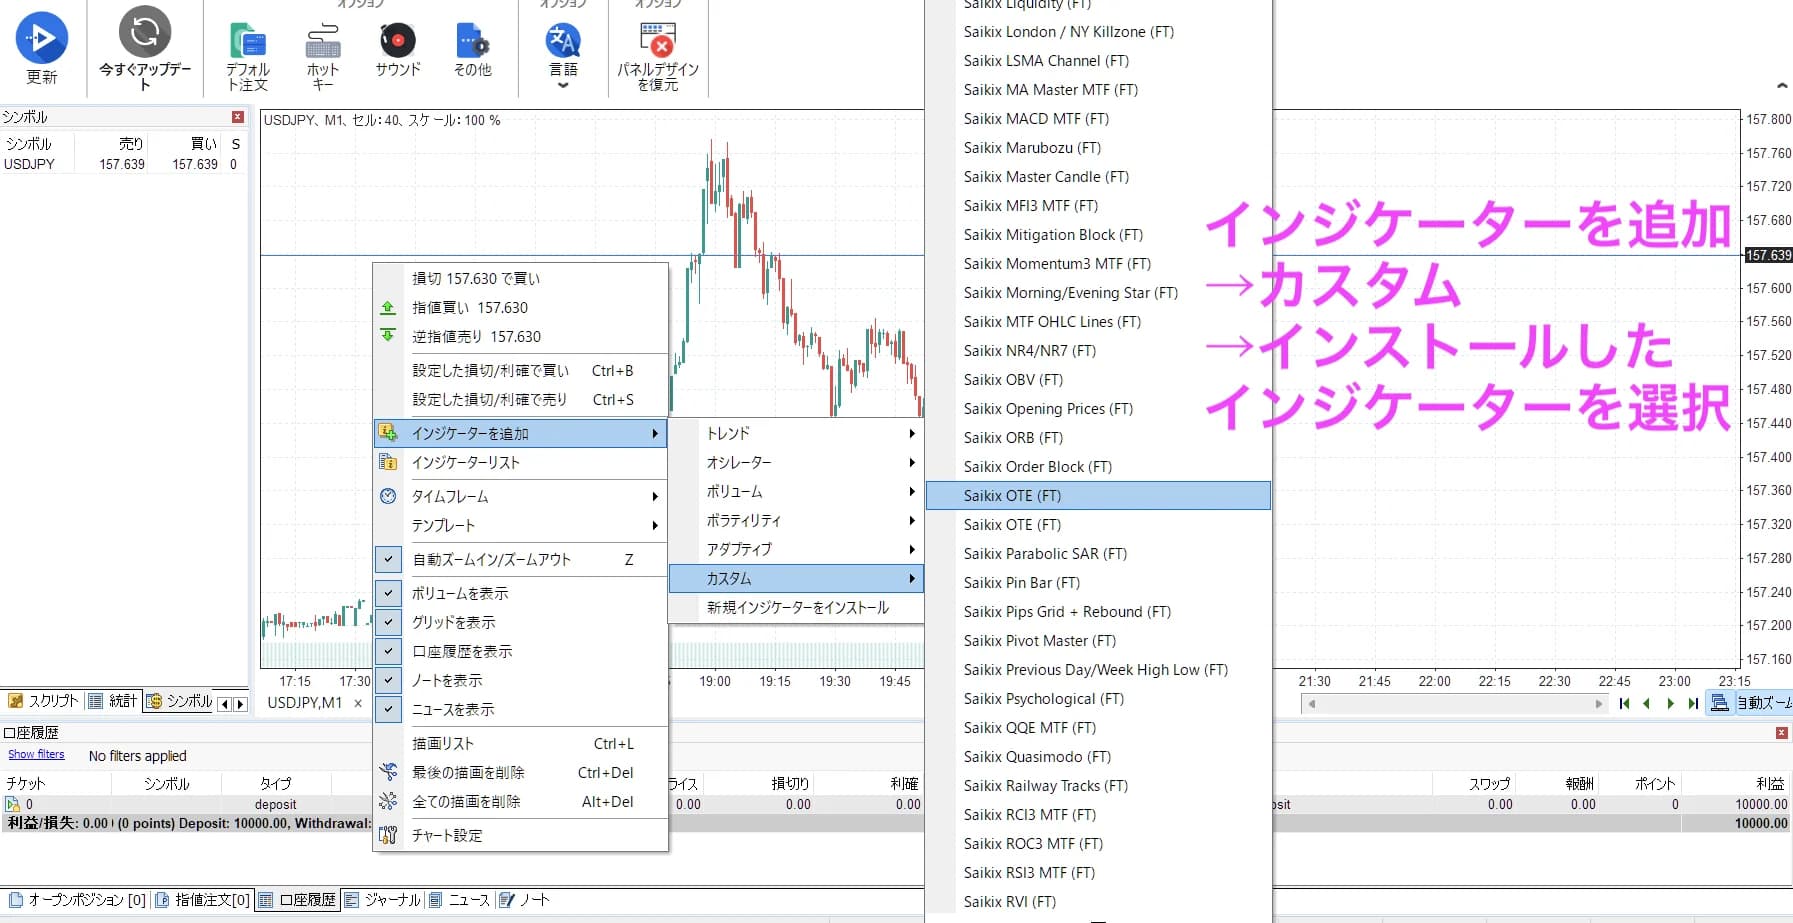Viewport: 1793px width, 923px height.
Task: Select Saikix Order Block (FT)
Action: 1098,466
